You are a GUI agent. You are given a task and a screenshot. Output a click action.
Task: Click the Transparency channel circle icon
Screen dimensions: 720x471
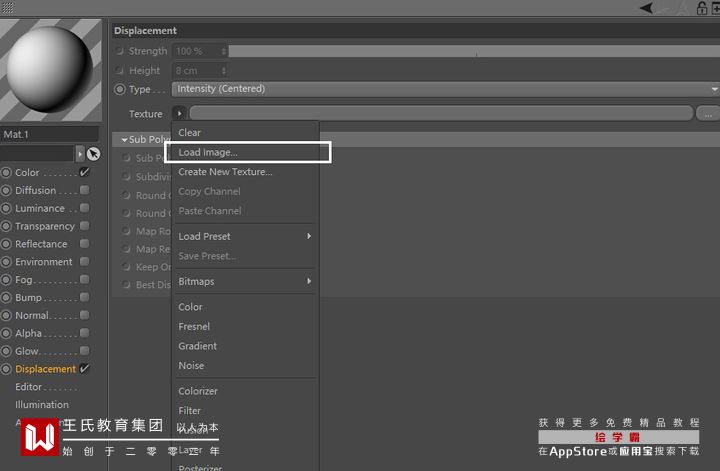(6, 226)
